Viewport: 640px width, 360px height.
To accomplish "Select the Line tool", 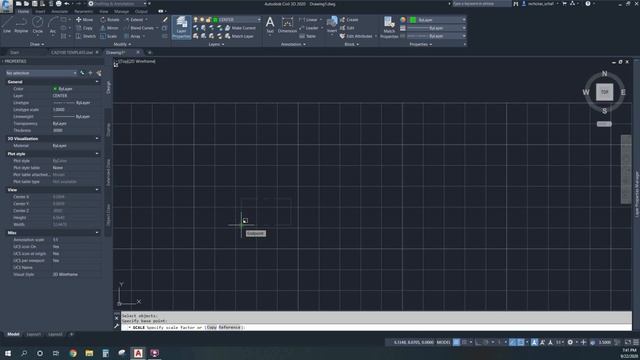I will [7, 24].
